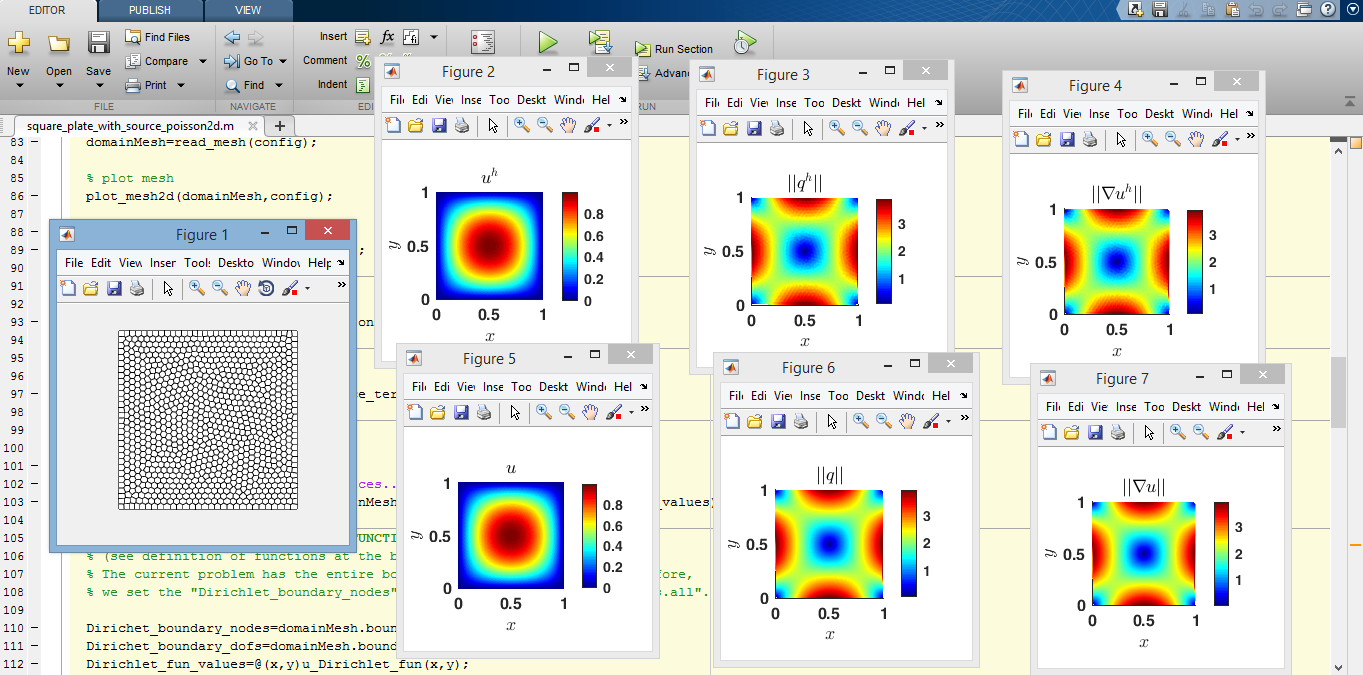Toggle breakpoint on line 93
Viewport: 1363px width, 675px height.
33,322
